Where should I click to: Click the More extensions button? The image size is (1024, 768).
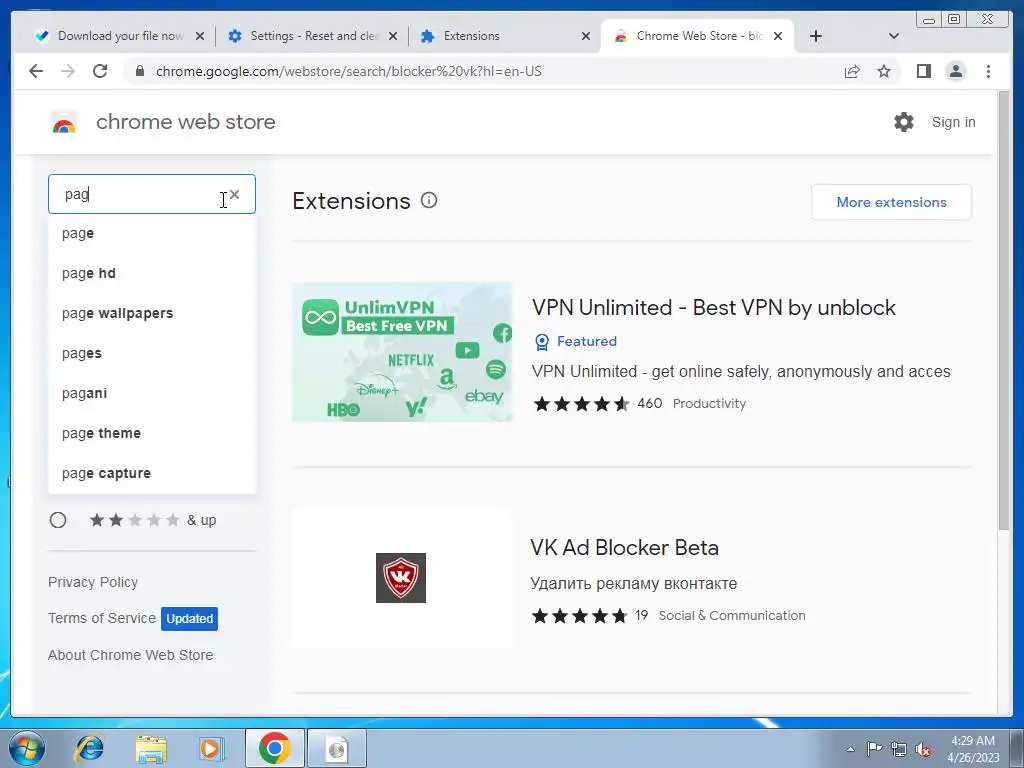point(891,202)
